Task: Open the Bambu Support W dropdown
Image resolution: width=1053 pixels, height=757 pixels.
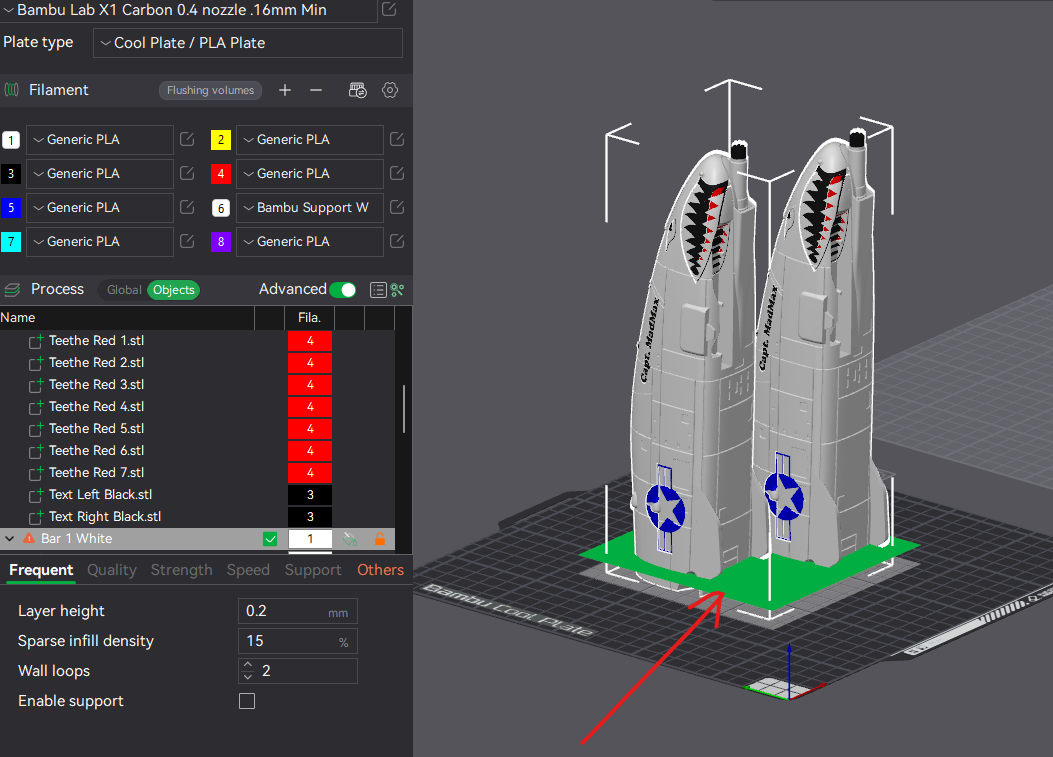Action: coord(309,208)
